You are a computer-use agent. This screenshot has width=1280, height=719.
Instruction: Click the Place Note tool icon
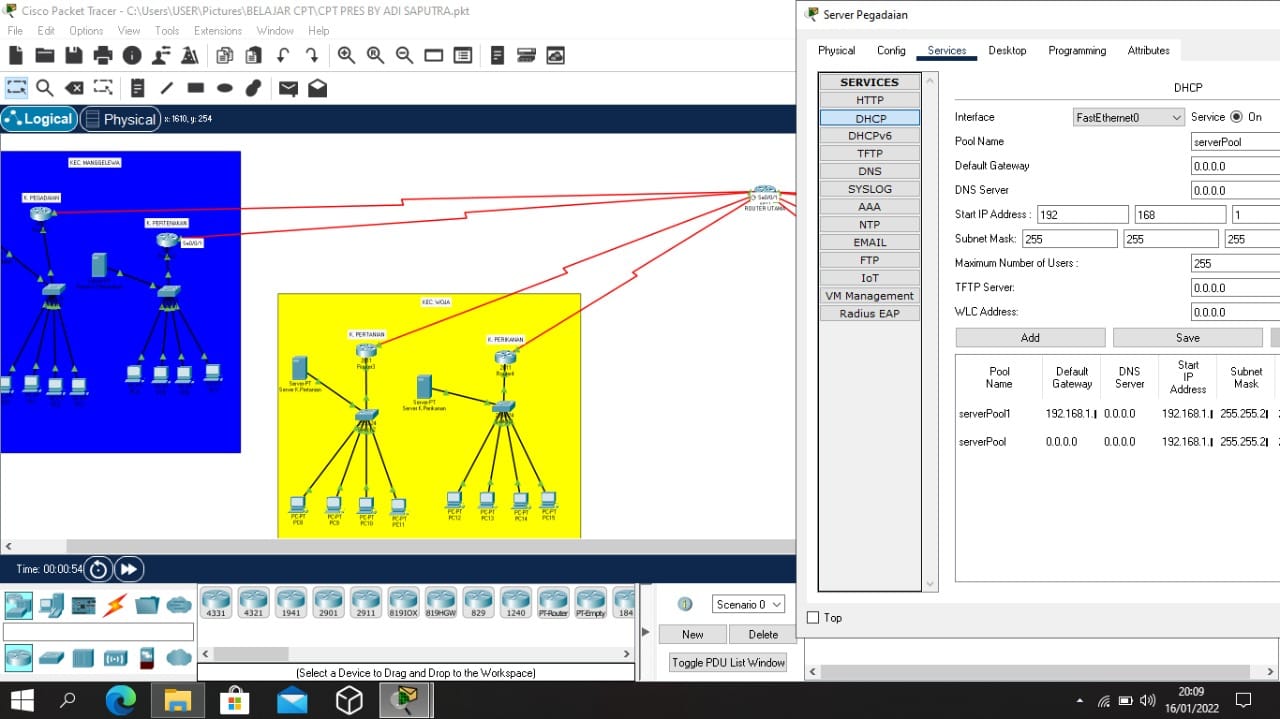click(138, 88)
